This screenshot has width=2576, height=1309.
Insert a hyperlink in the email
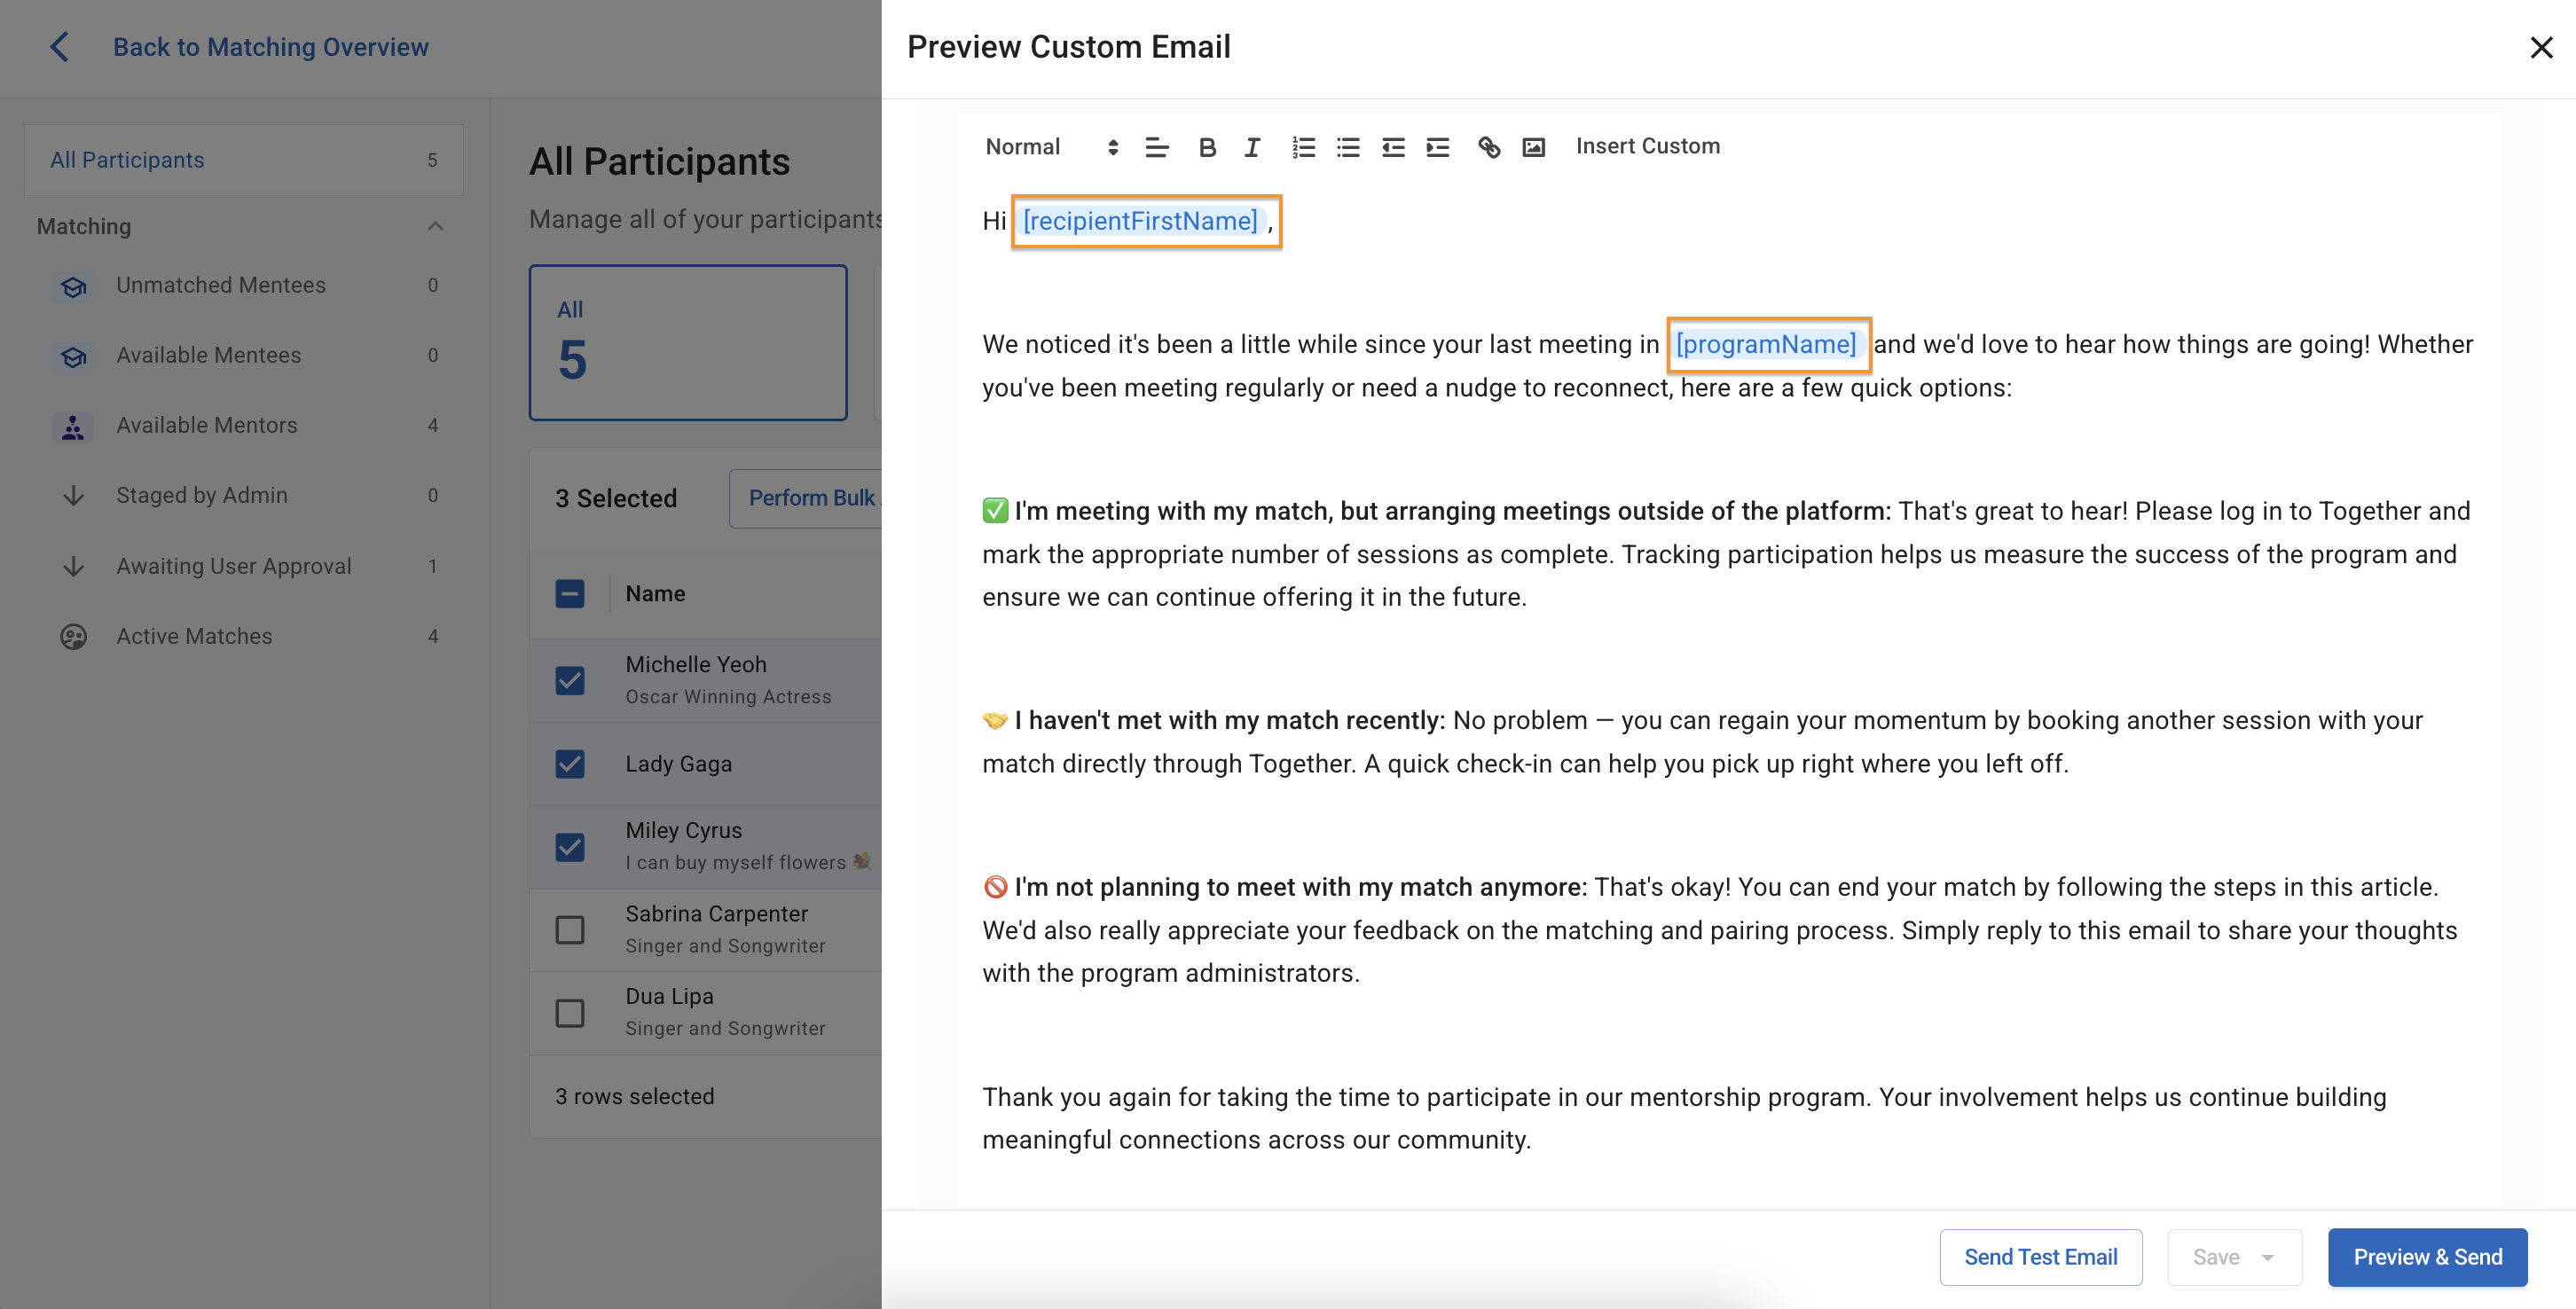tap(1489, 147)
